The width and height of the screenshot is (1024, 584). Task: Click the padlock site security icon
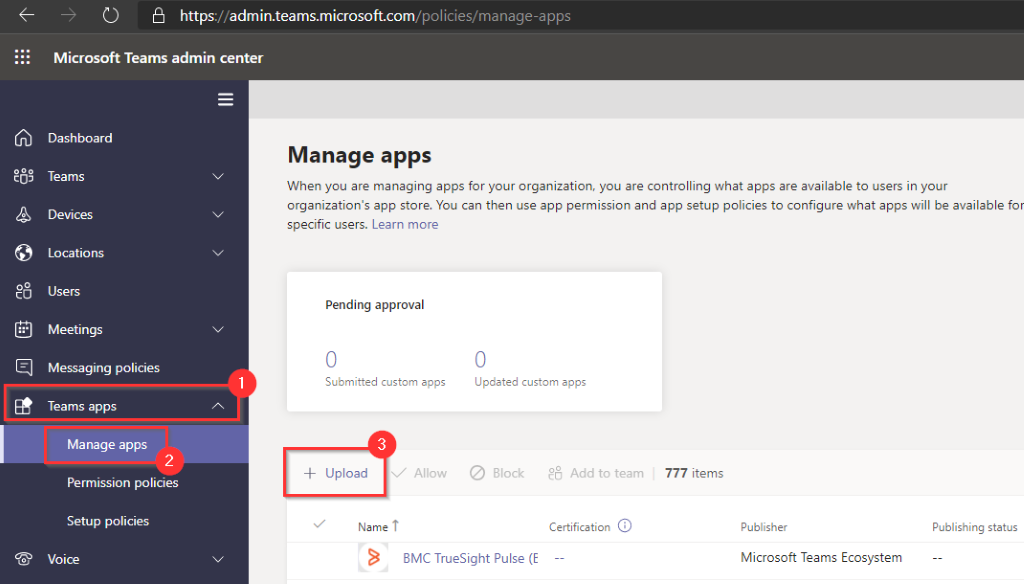(x=158, y=16)
